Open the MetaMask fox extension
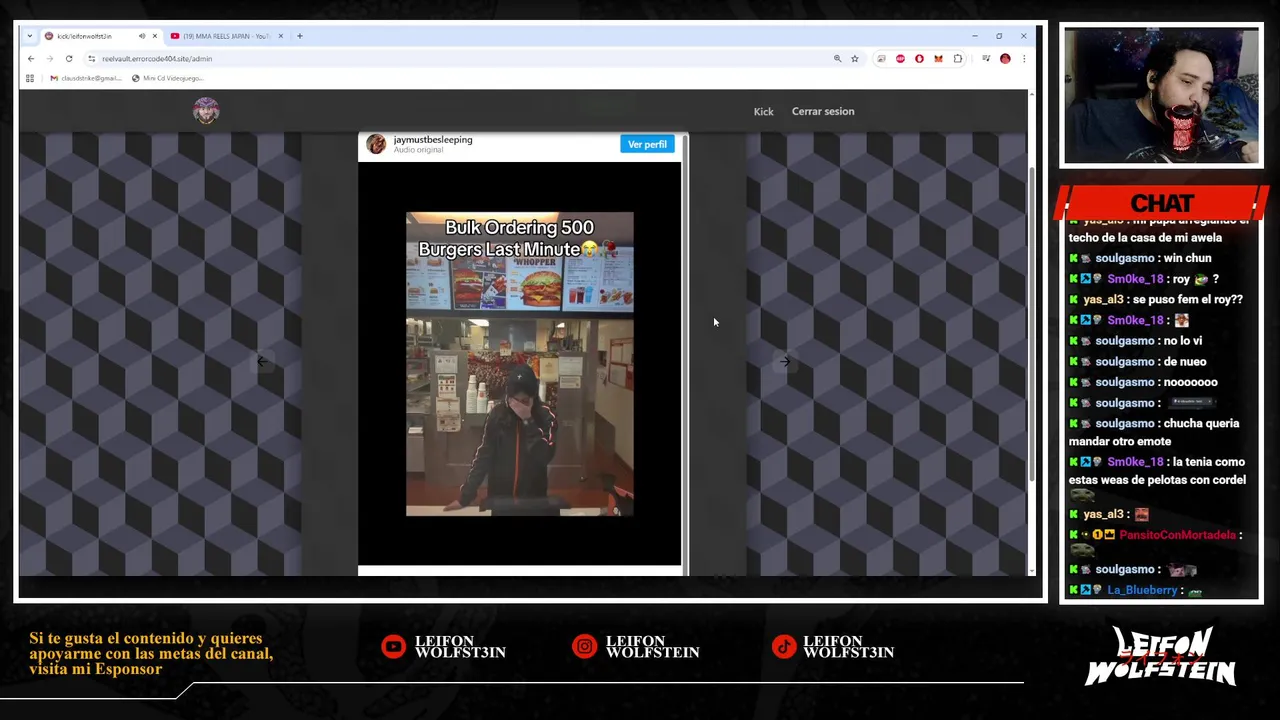This screenshot has height=720, width=1280. coord(938,59)
